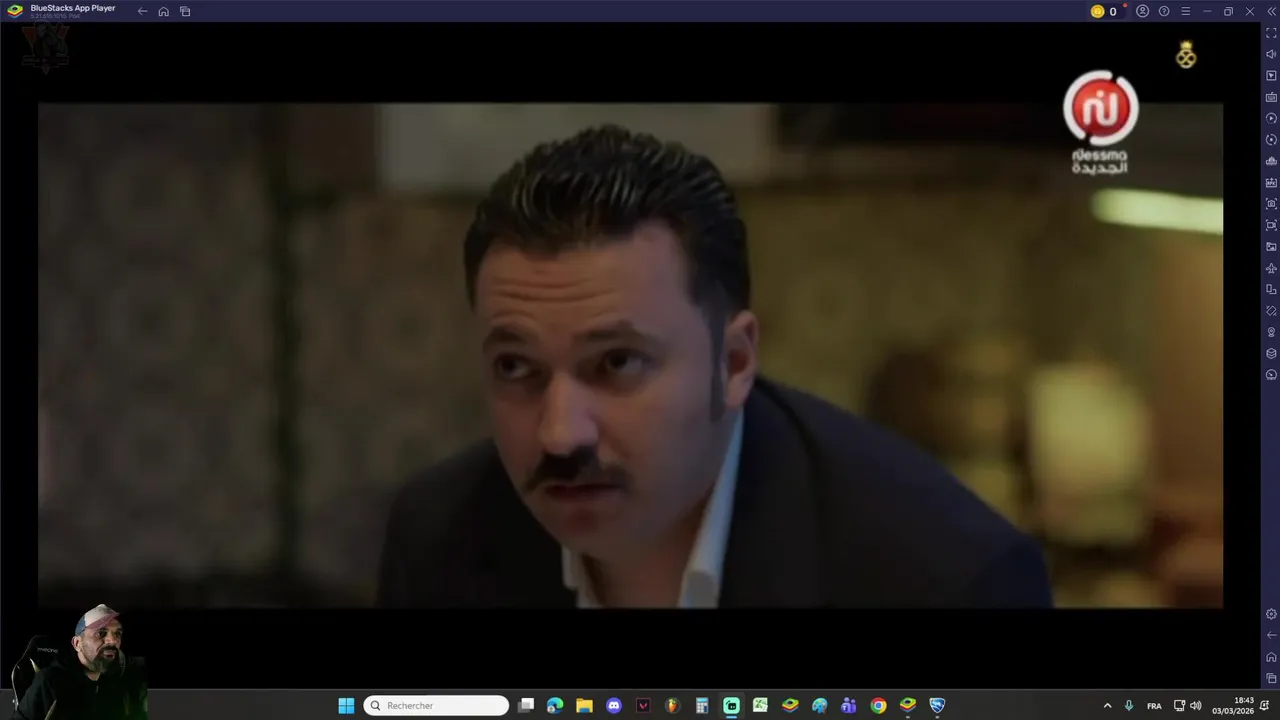Start screen recording from sidebar
Image resolution: width=1280 pixels, height=720 pixels.
[1271, 225]
